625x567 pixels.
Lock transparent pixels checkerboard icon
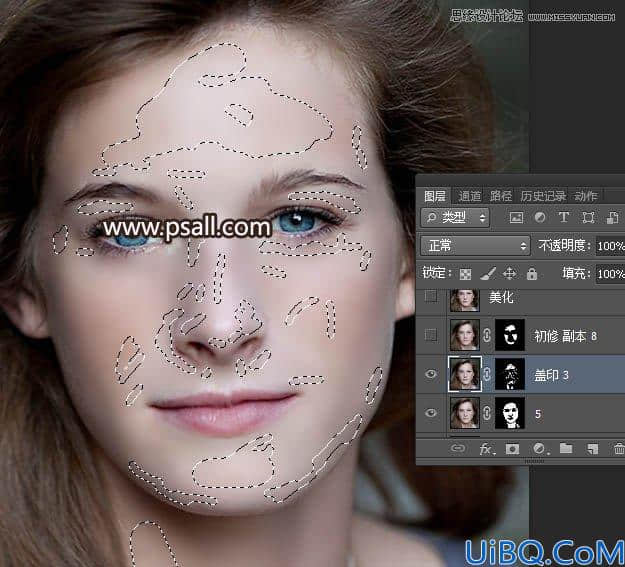(465, 274)
